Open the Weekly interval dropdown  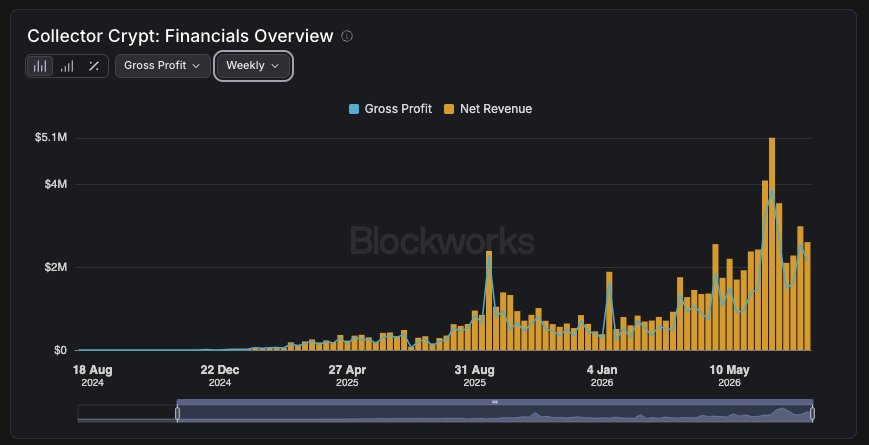point(253,65)
